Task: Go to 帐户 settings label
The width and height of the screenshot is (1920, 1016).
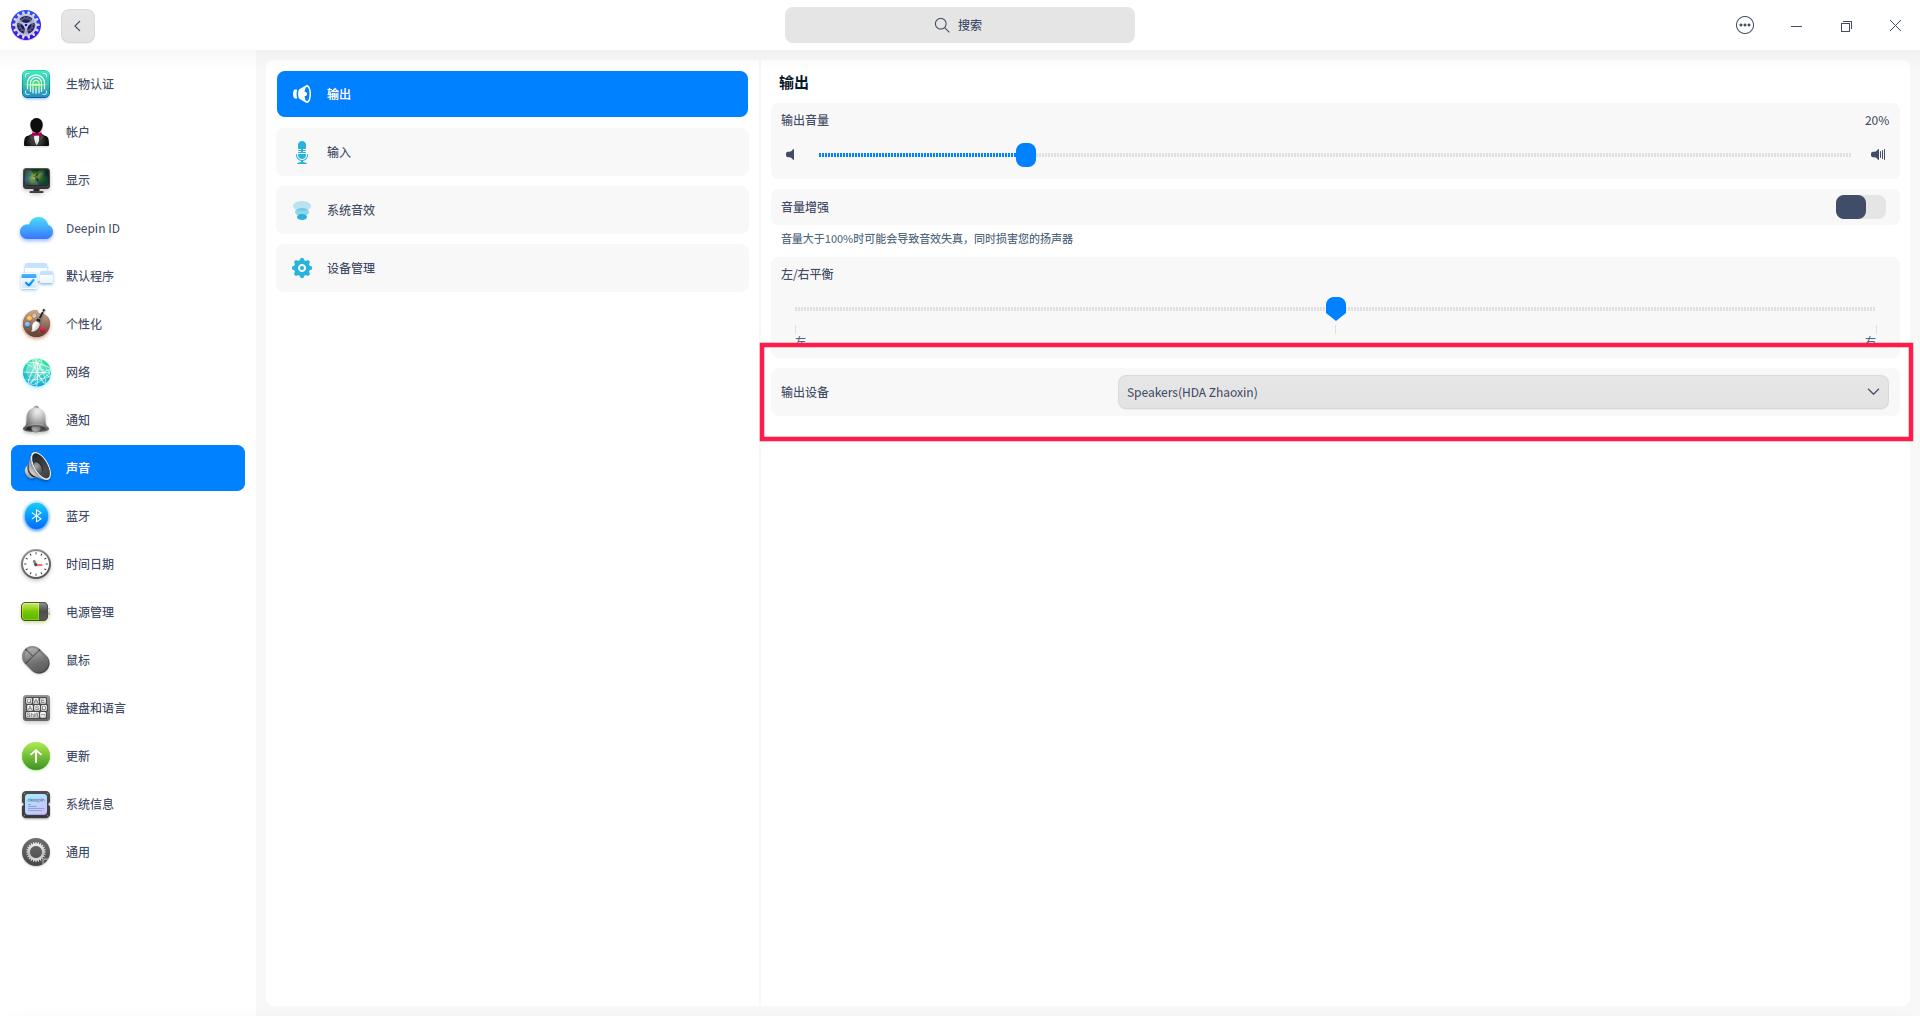Action: 78,132
